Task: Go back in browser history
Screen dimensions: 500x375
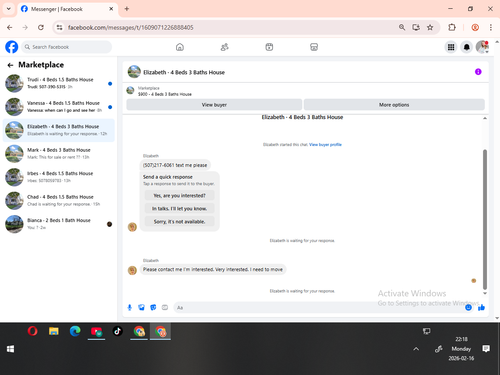Action: point(10,27)
